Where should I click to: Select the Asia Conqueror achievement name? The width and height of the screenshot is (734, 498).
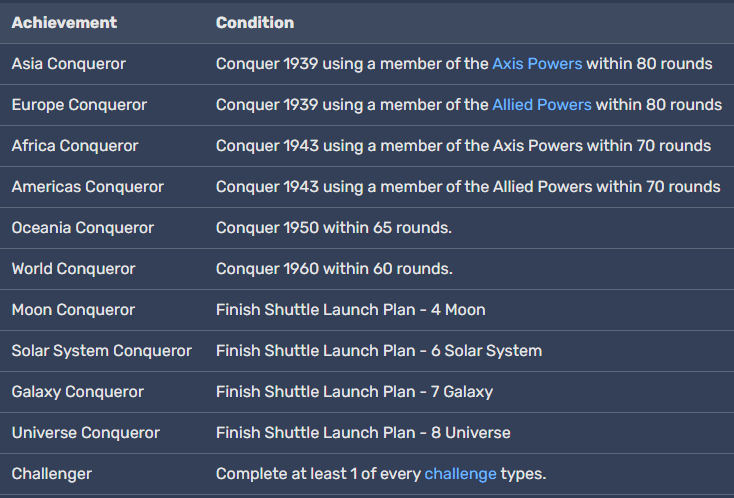69,64
